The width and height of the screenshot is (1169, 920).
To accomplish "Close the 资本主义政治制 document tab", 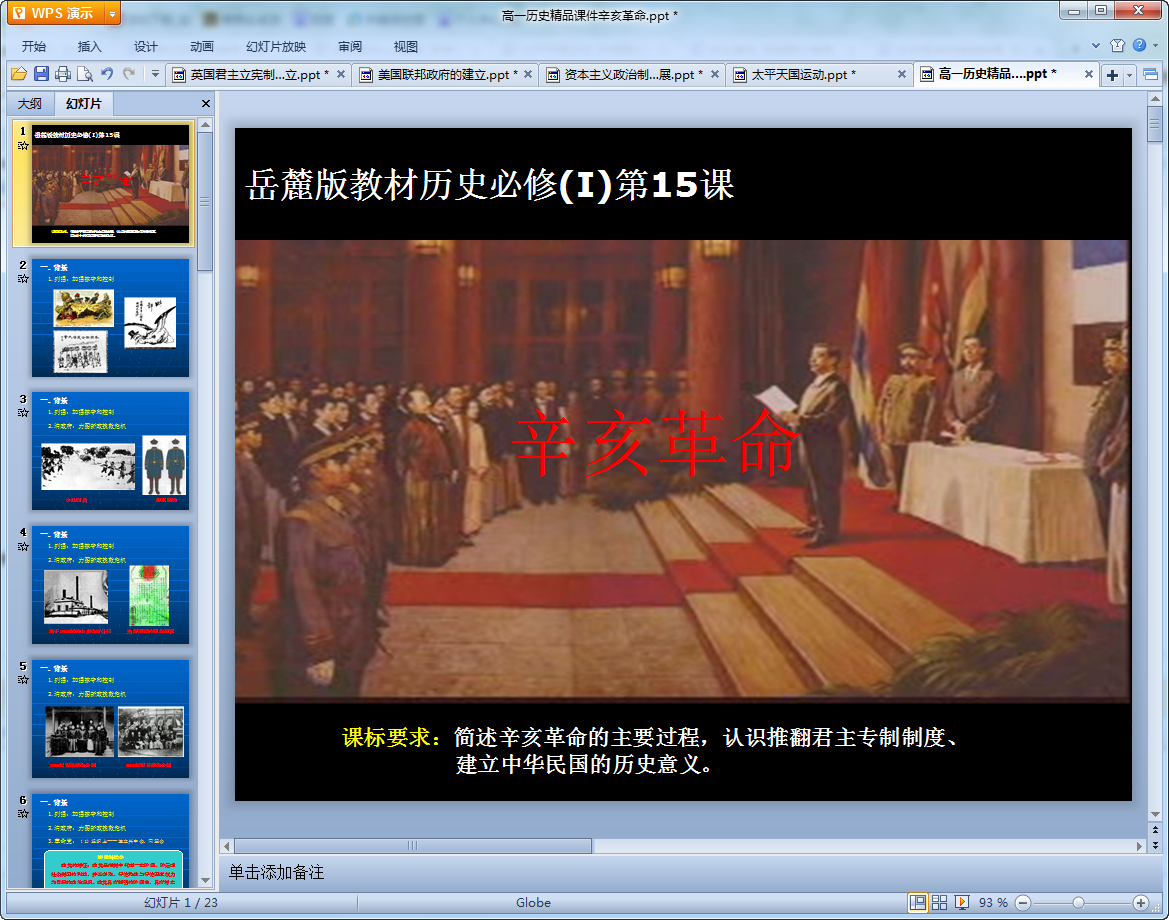I will click(715, 74).
